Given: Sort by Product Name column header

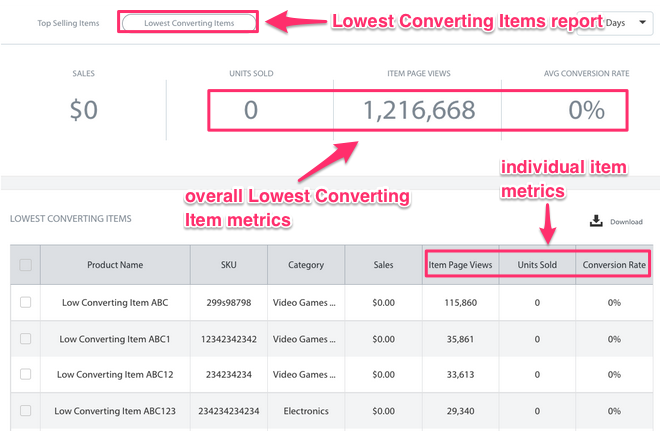Looking at the screenshot, I should tap(115, 265).
